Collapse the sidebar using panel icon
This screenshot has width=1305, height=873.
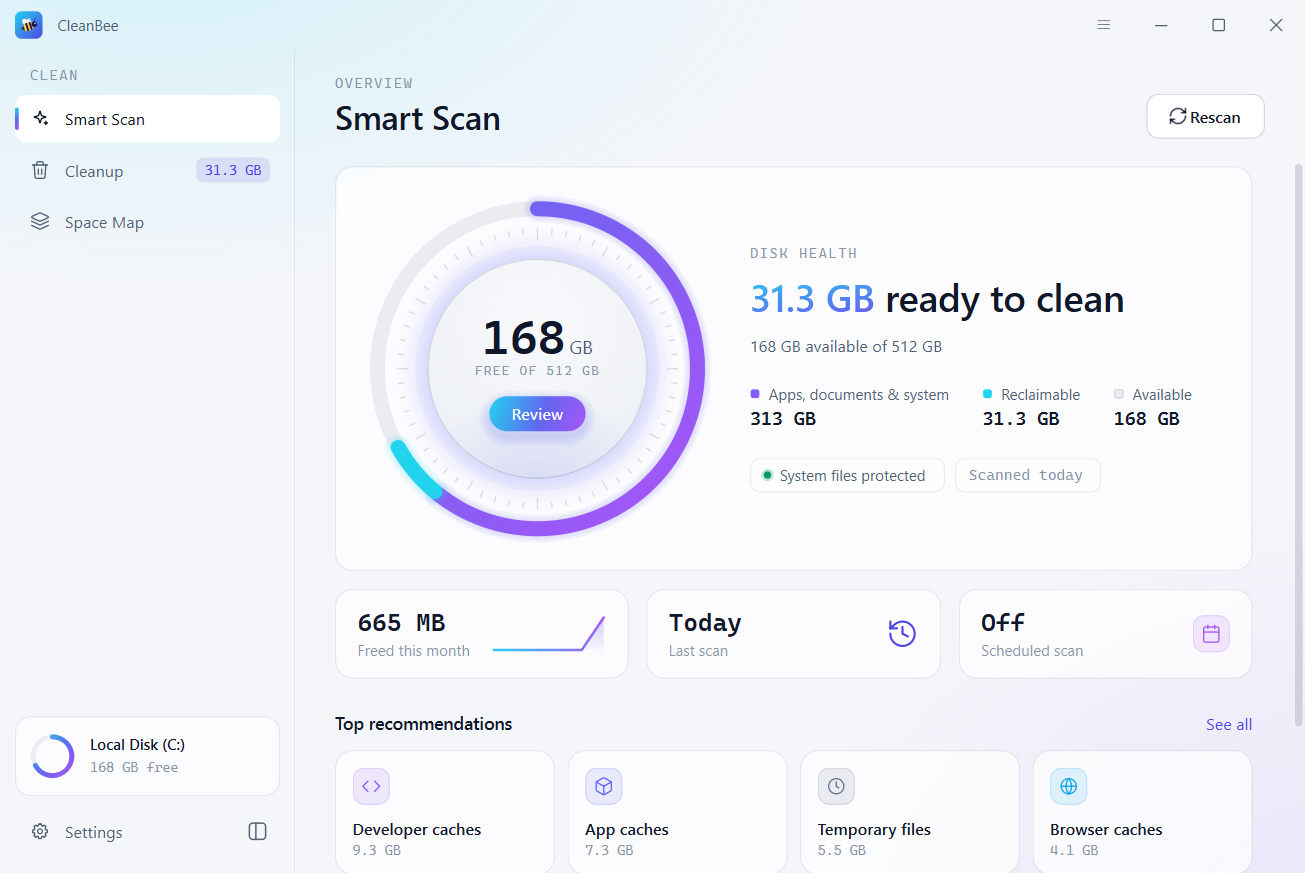click(257, 832)
